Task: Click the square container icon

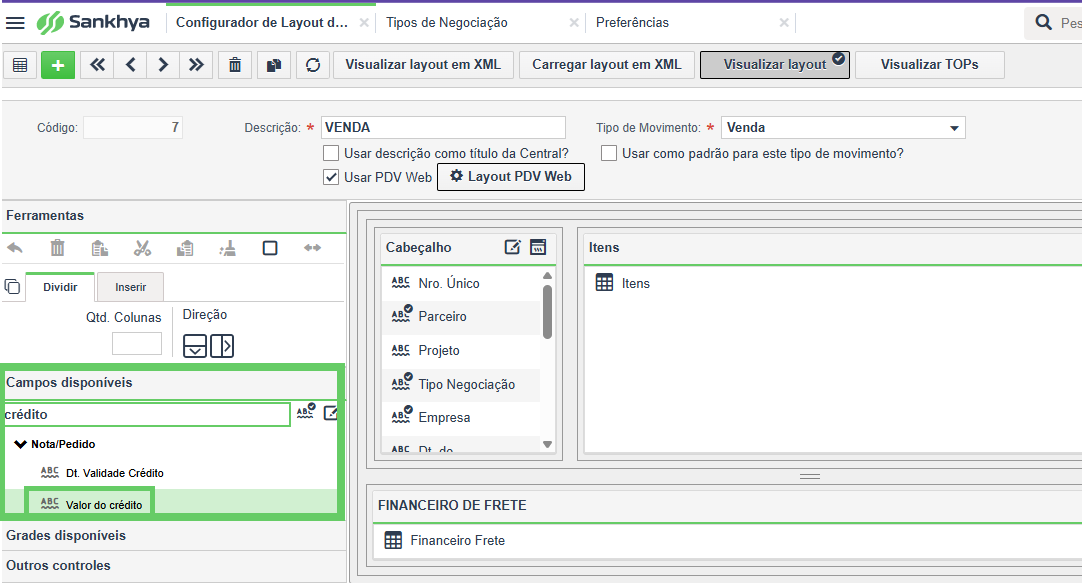Action: click(x=270, y=248)
